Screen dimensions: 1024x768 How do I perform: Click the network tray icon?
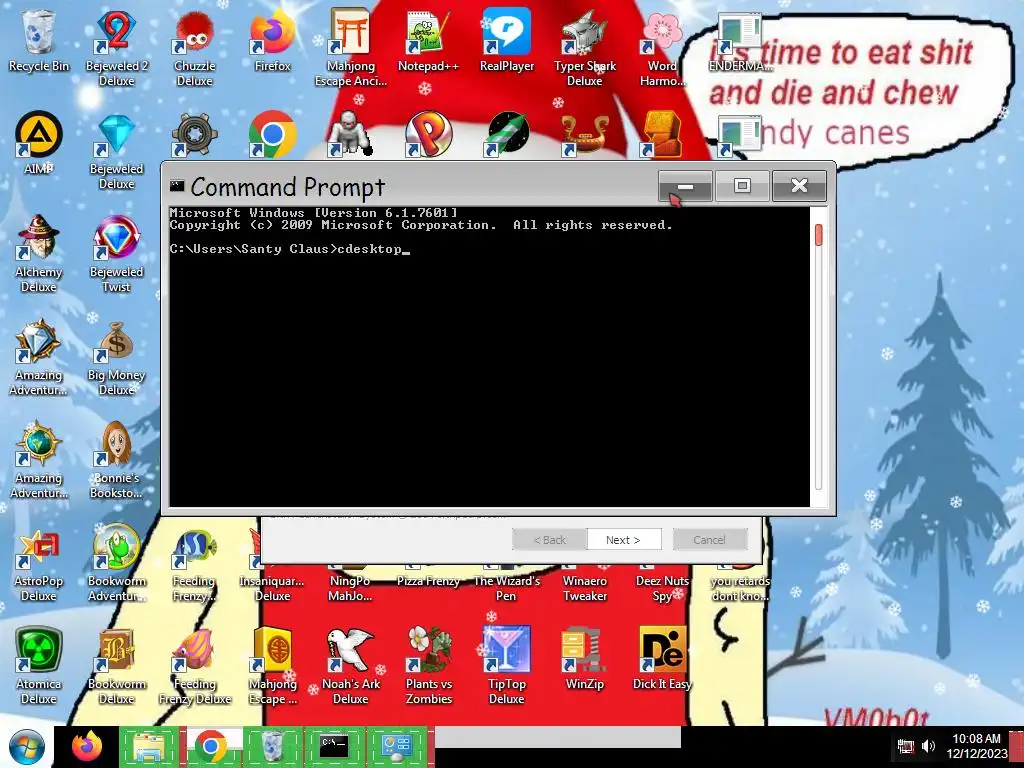click(x=906, y=746)
